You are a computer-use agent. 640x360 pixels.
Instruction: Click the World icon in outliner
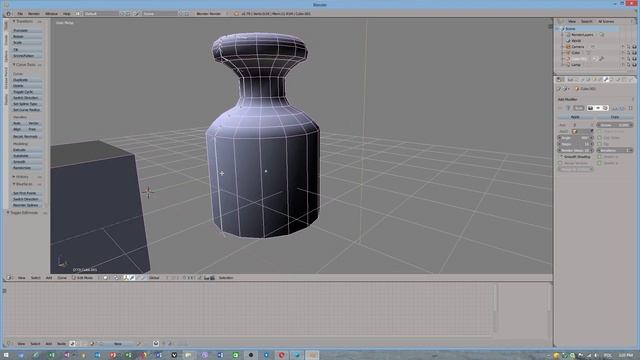pos(568,41)
